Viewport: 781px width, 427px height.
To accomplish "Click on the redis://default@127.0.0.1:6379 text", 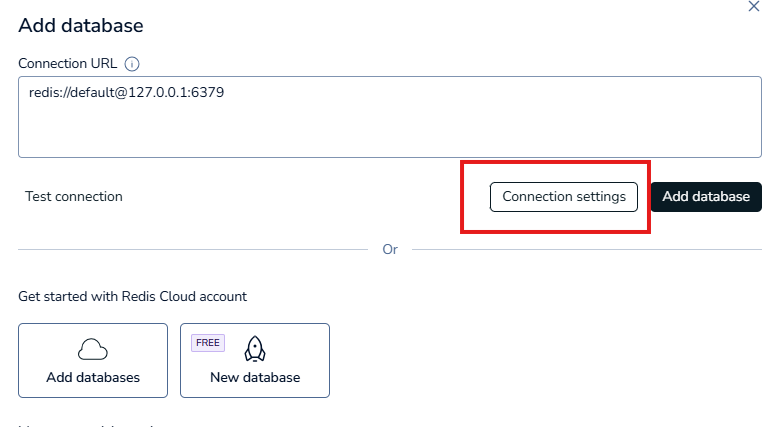I will tap(133, 93).
